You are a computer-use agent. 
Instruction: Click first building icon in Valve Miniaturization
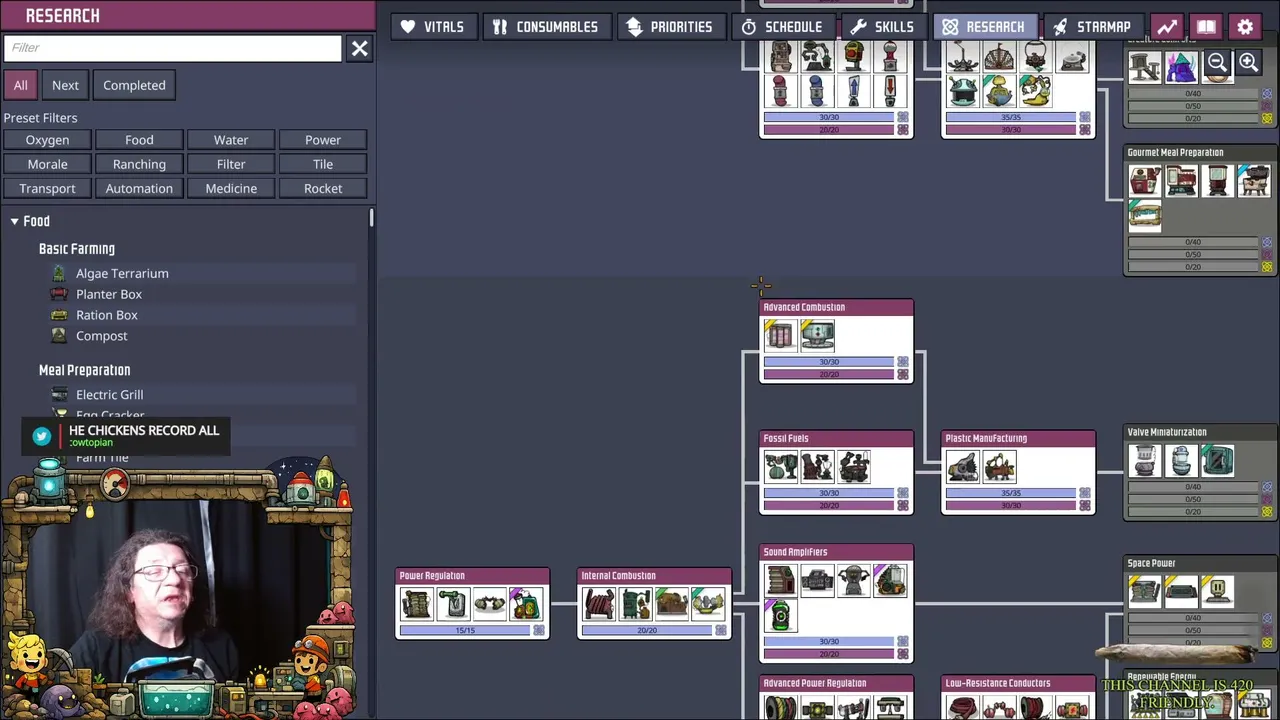[x=1145, y=460]
